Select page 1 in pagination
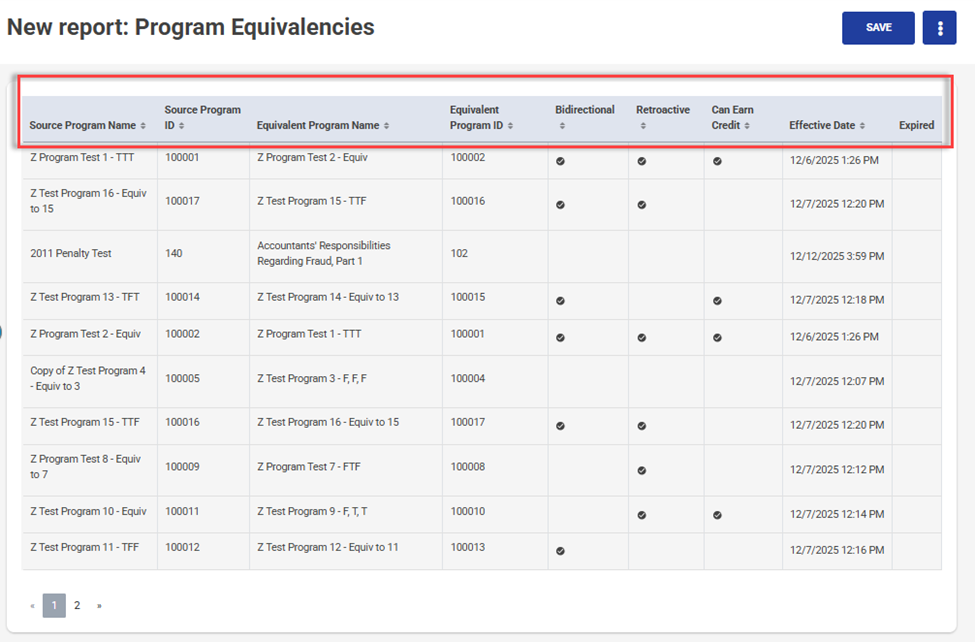The height and width of the screenshot is (642, 975). [54, 605]
